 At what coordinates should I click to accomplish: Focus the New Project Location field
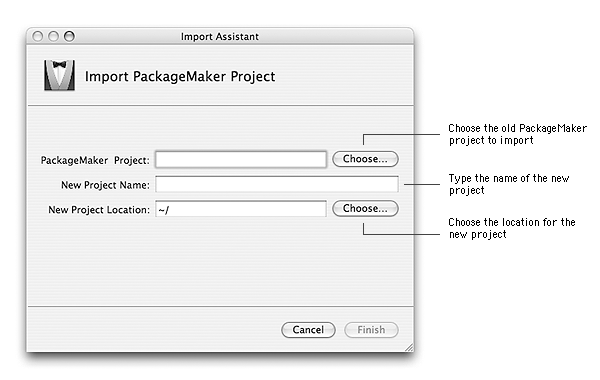tap(241, 209)
